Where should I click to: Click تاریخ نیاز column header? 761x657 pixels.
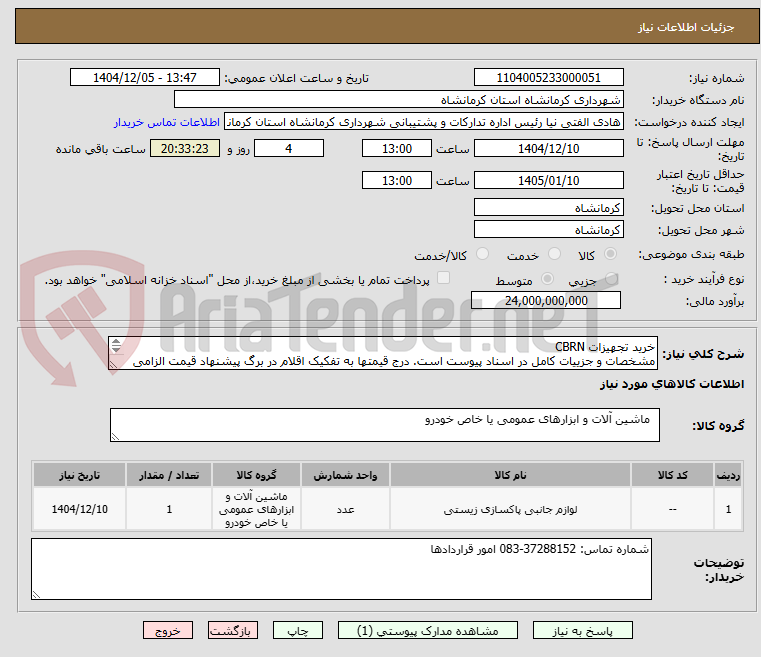[80, 475]
